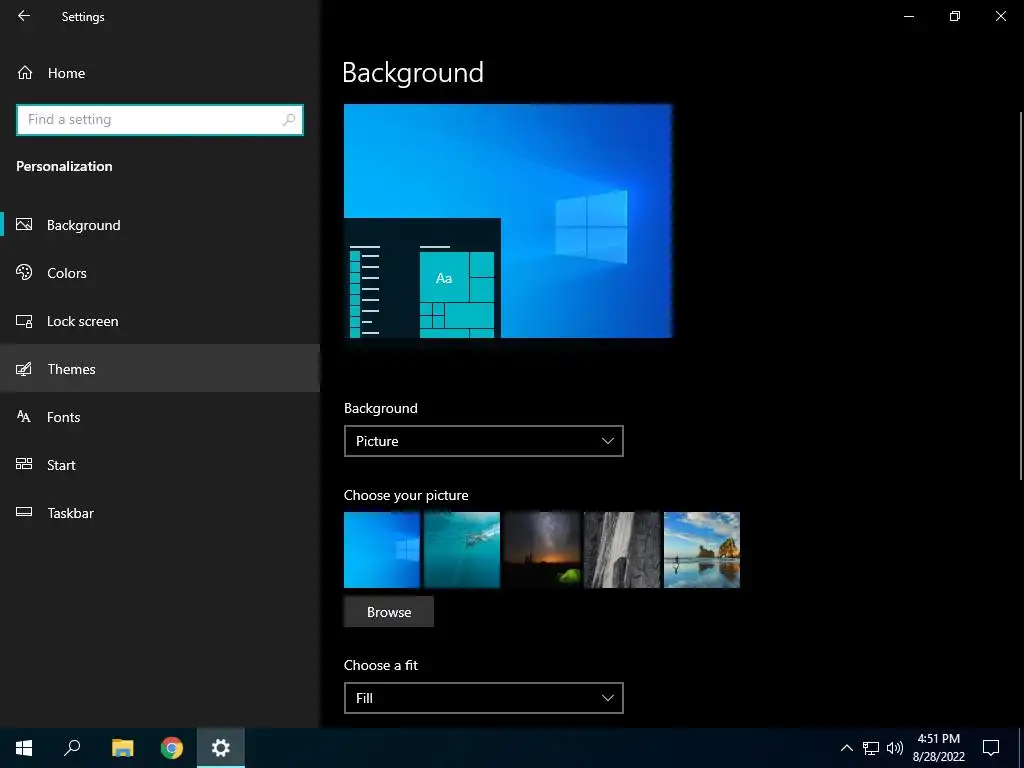Click the Settings gear on the taskbar

[221, 748]
